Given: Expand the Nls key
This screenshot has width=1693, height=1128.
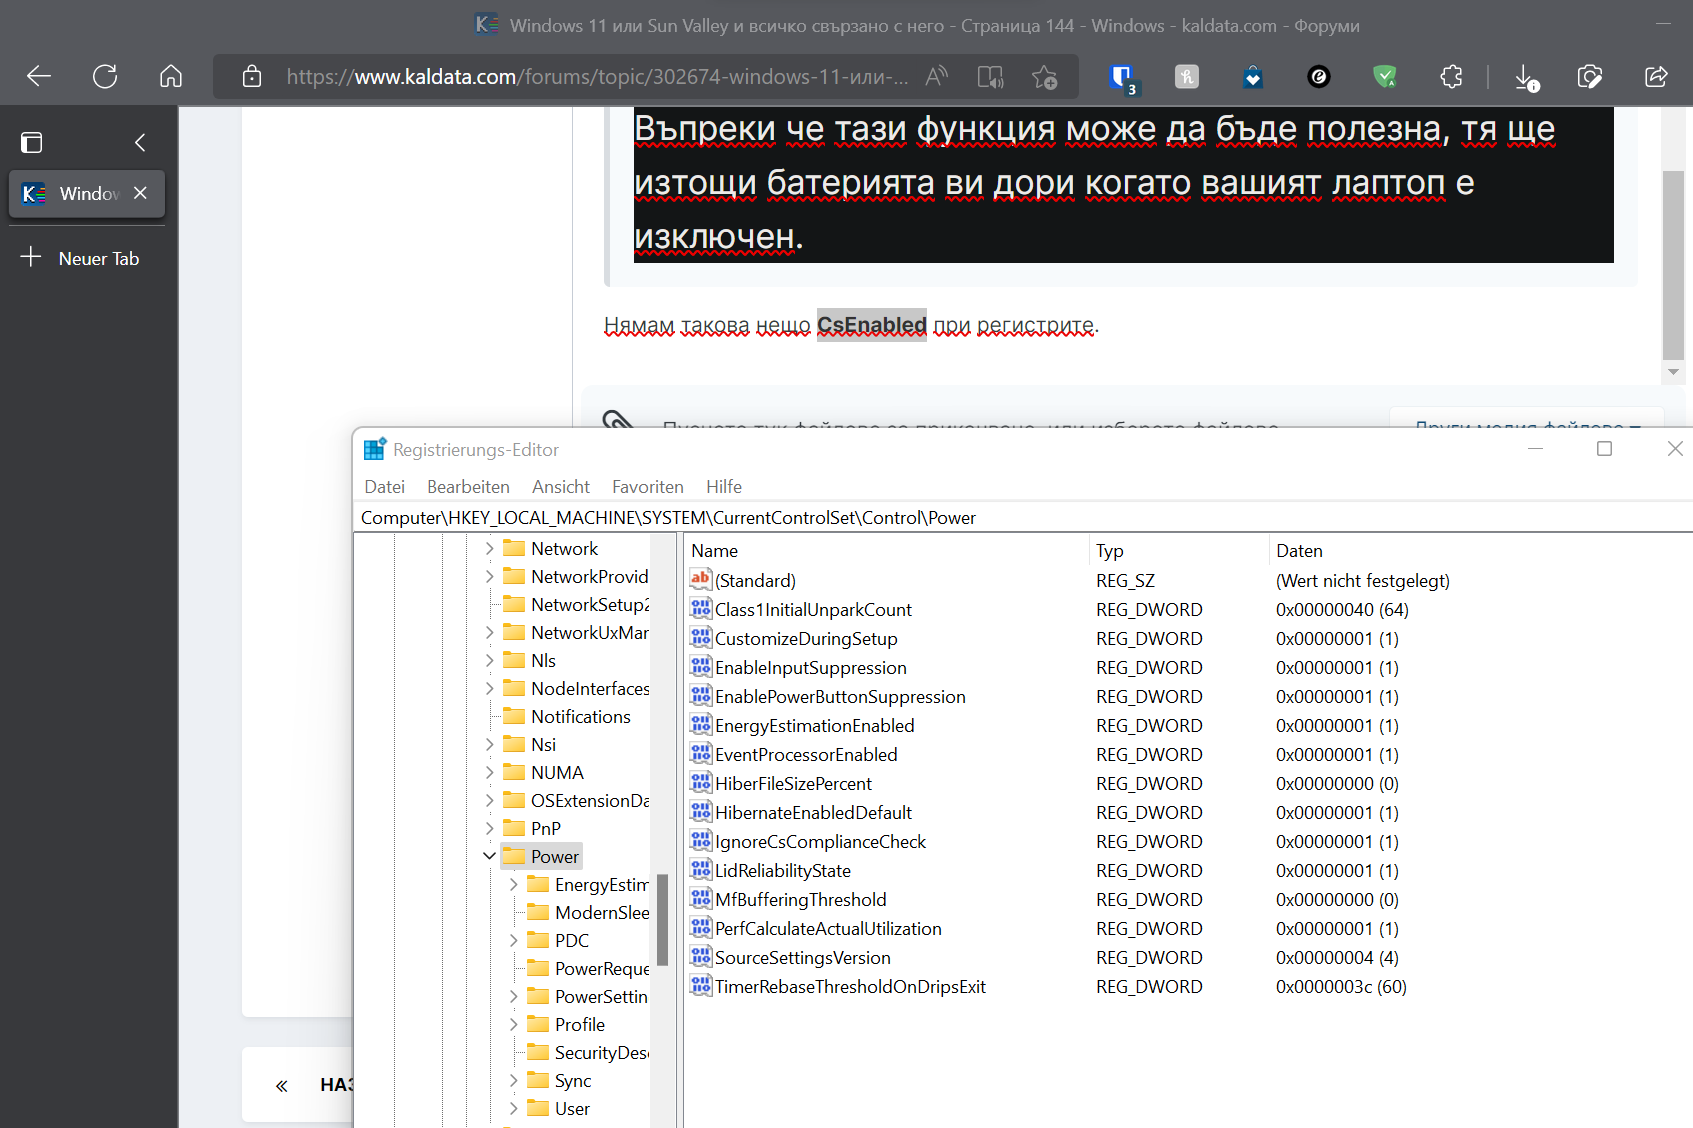Looking at the screenshot, I should click(489, 661).
